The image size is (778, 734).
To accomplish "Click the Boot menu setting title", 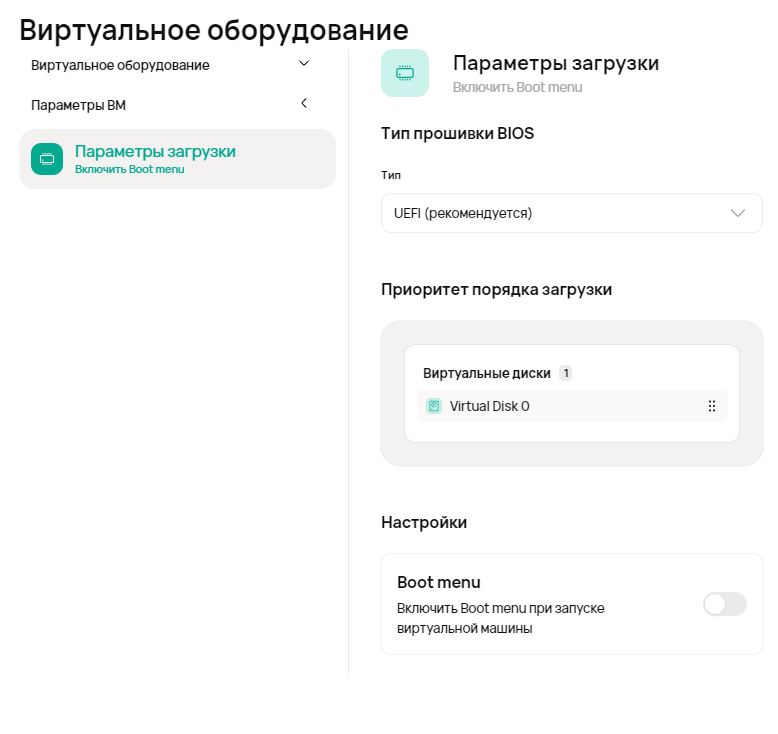I will pos(439,582).
